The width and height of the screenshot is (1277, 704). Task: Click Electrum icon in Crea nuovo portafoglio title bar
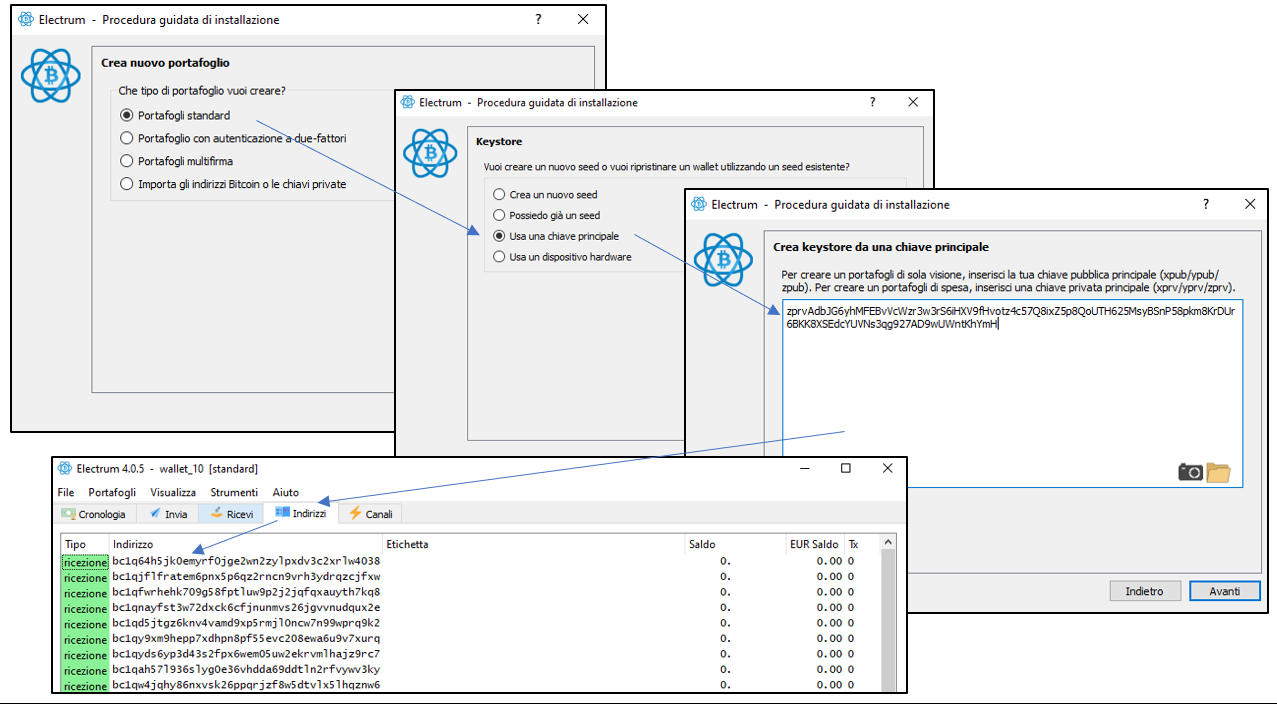(x=26, y=19)
